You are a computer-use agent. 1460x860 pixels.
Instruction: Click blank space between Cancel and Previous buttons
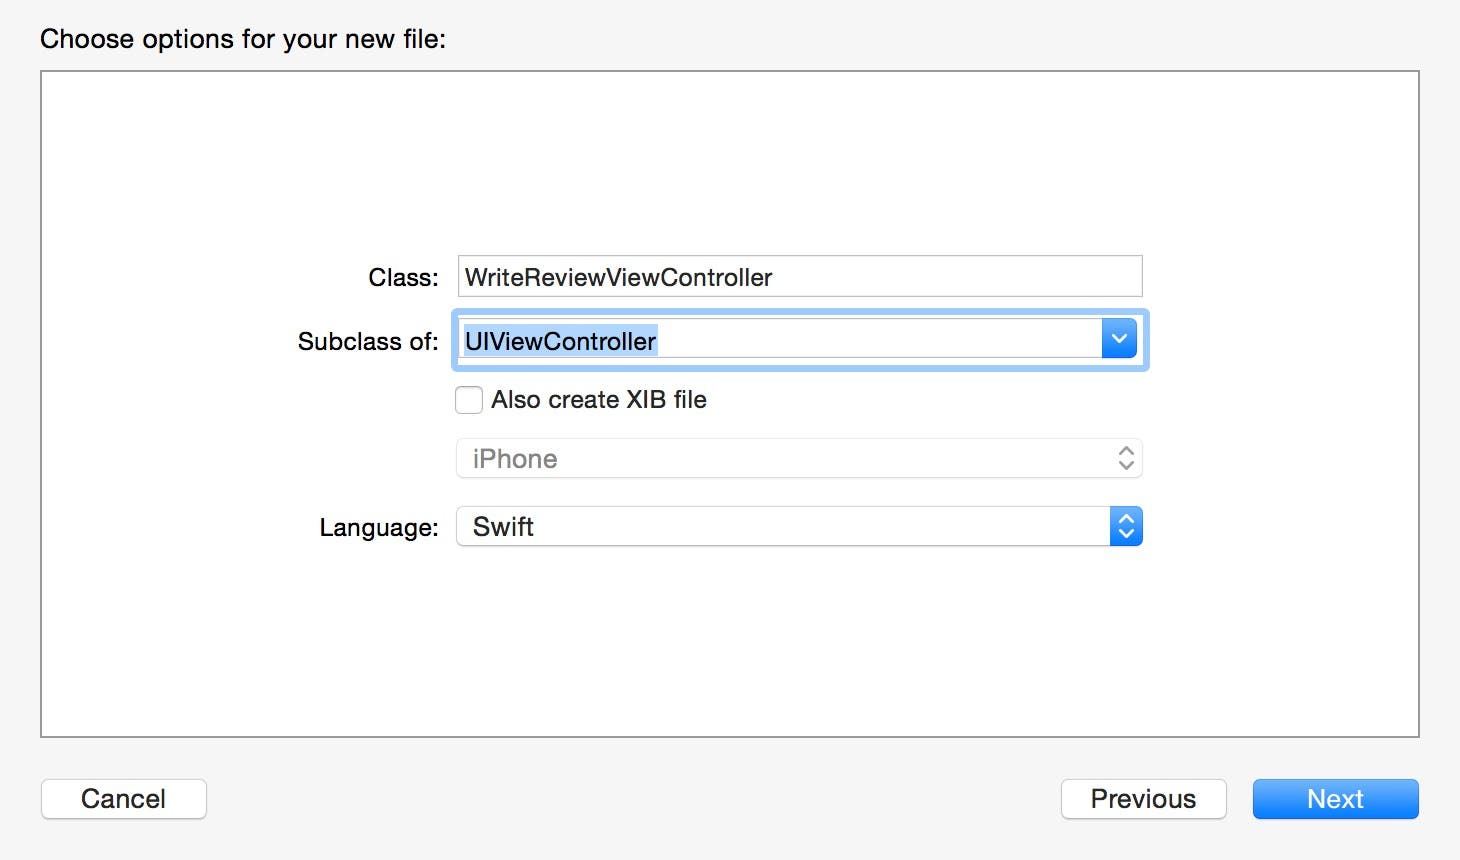pos(630,799)
